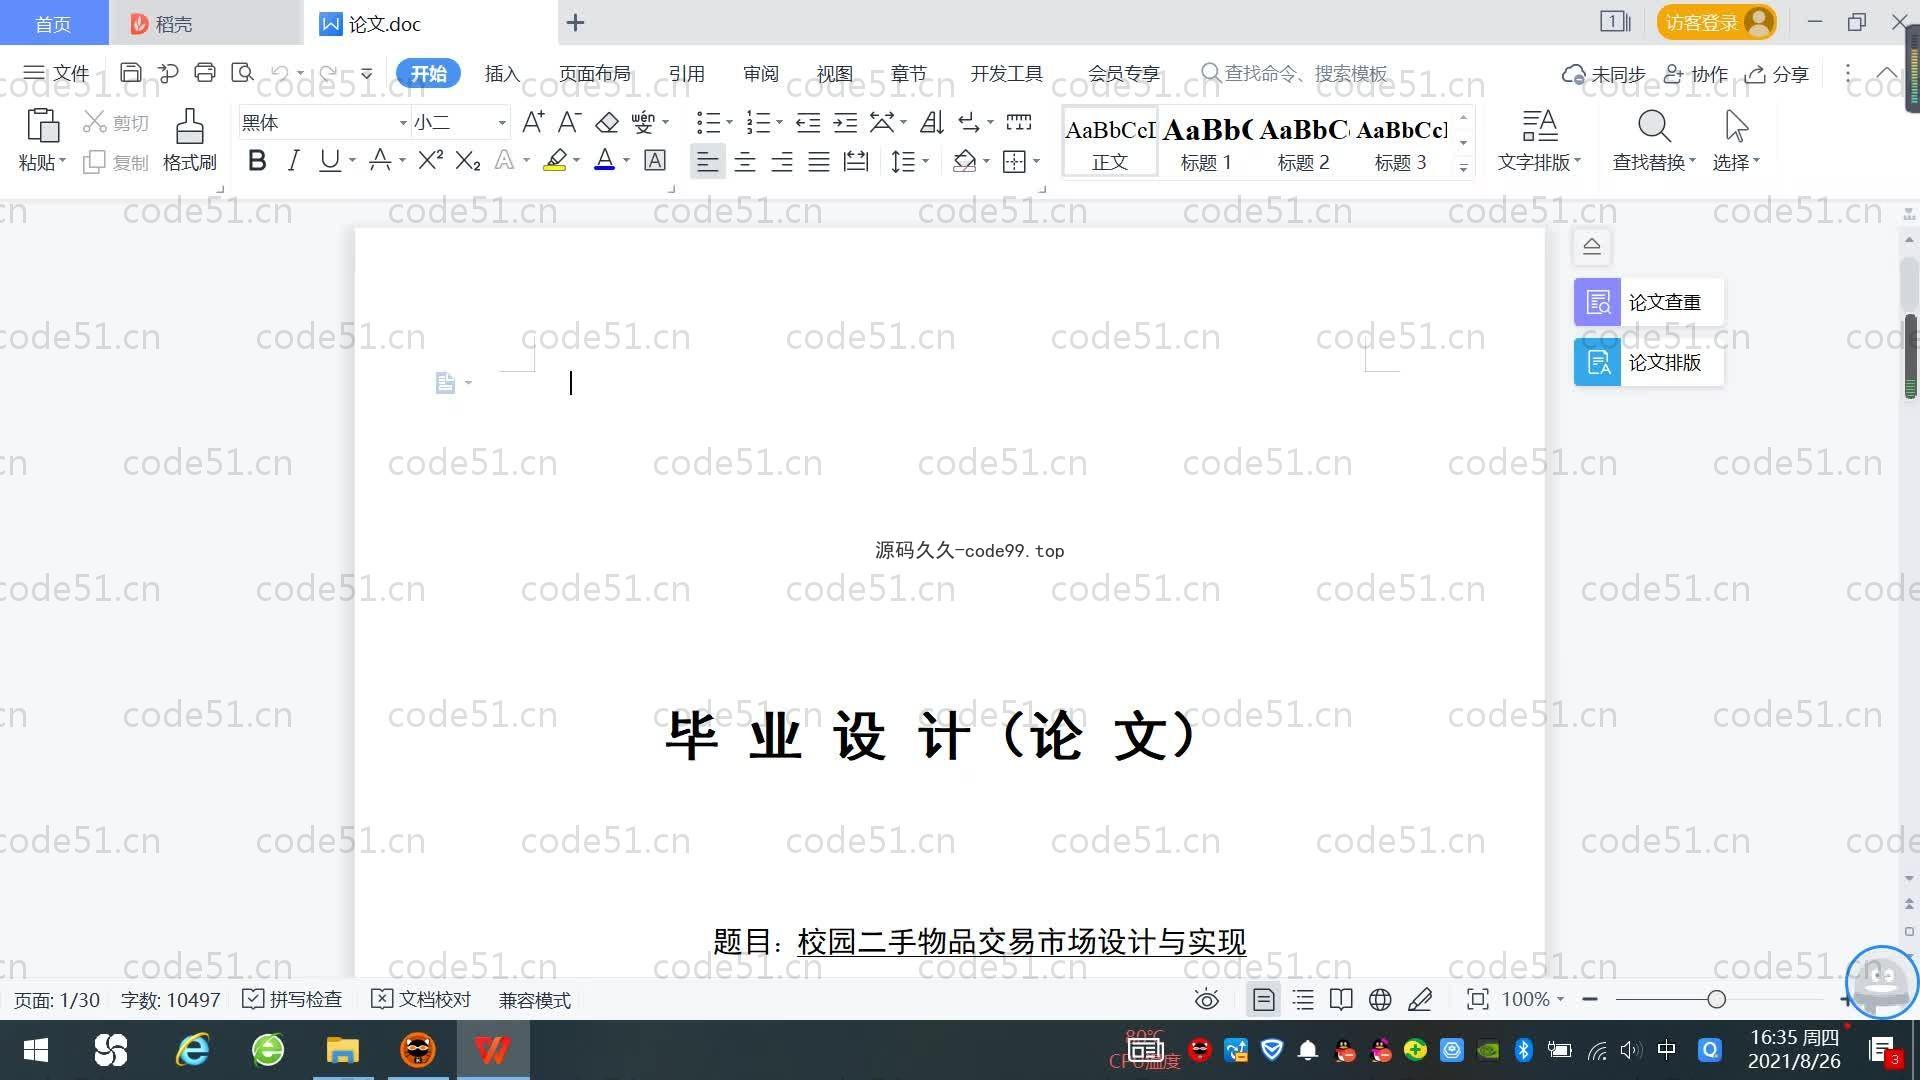The width and height of the screenshot is (1920, 1080).
Task: Toggle Italic formatting
Action: click(293, 160)
